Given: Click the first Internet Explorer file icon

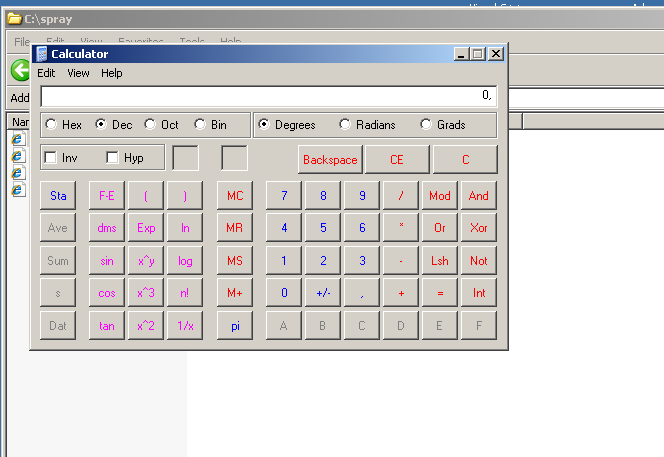Looking at the screenshot, I should click(17, 139).
